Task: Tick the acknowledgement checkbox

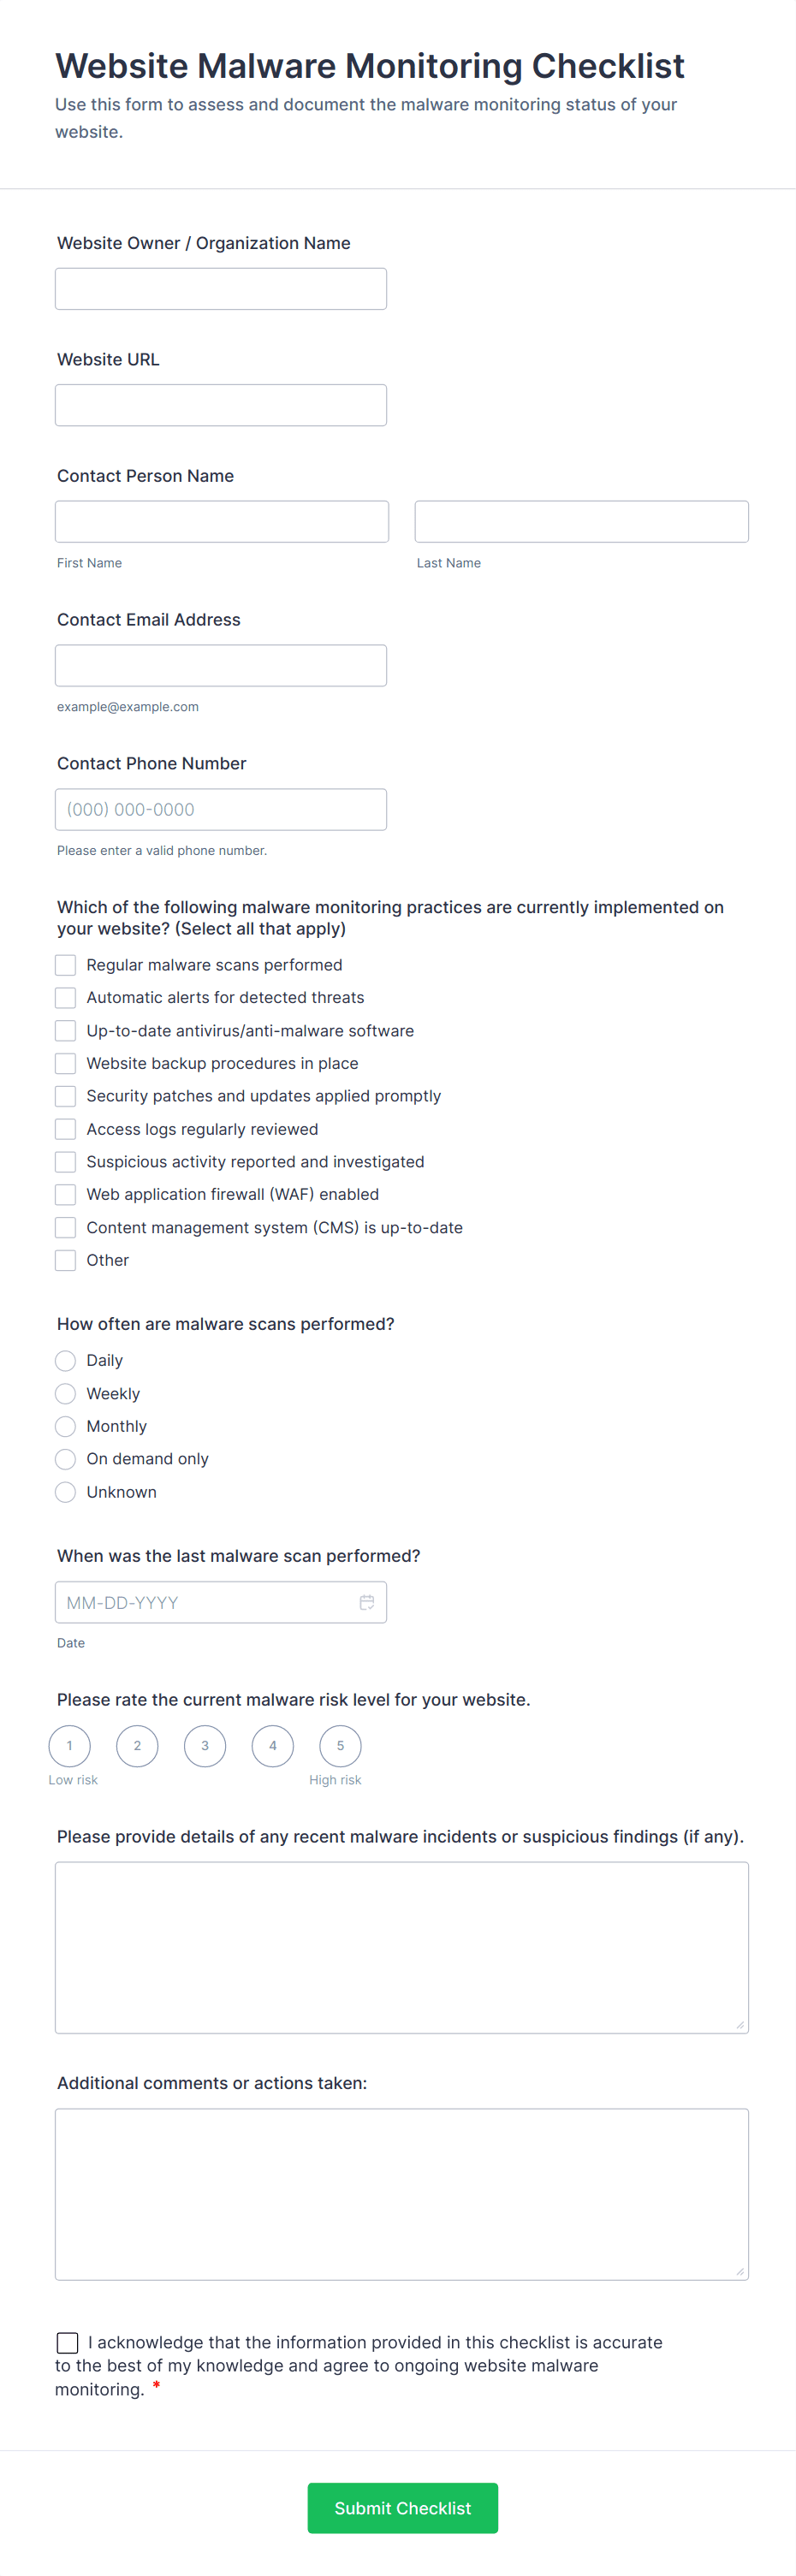Action: pyautogui.click(x=67, y=2343)
